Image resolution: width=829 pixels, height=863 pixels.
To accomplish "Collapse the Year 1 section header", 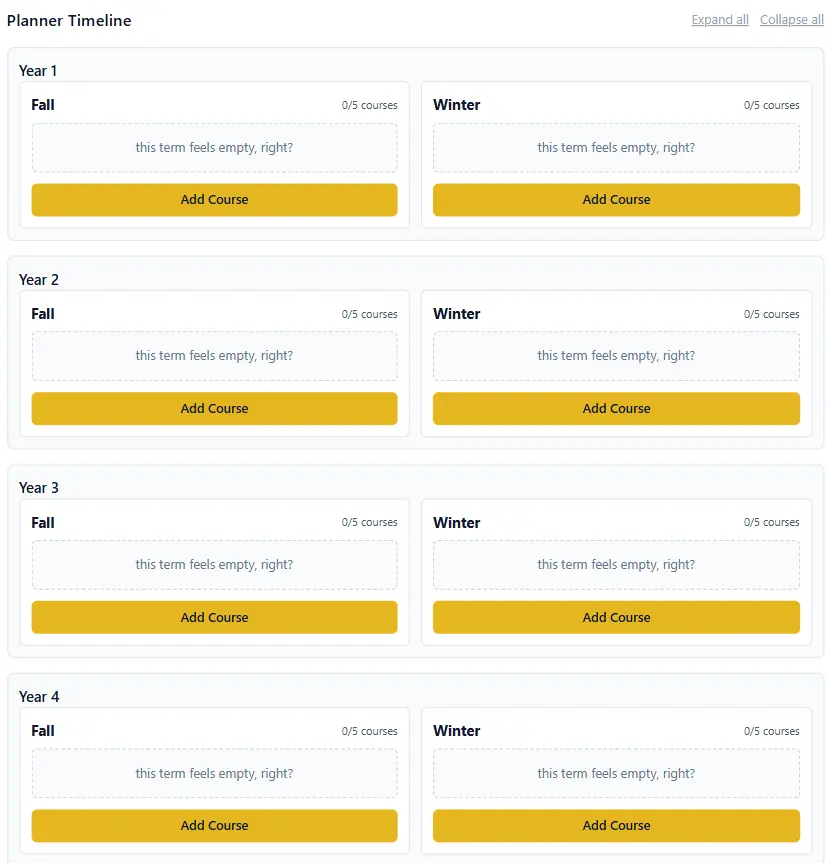I will point(39,71).
